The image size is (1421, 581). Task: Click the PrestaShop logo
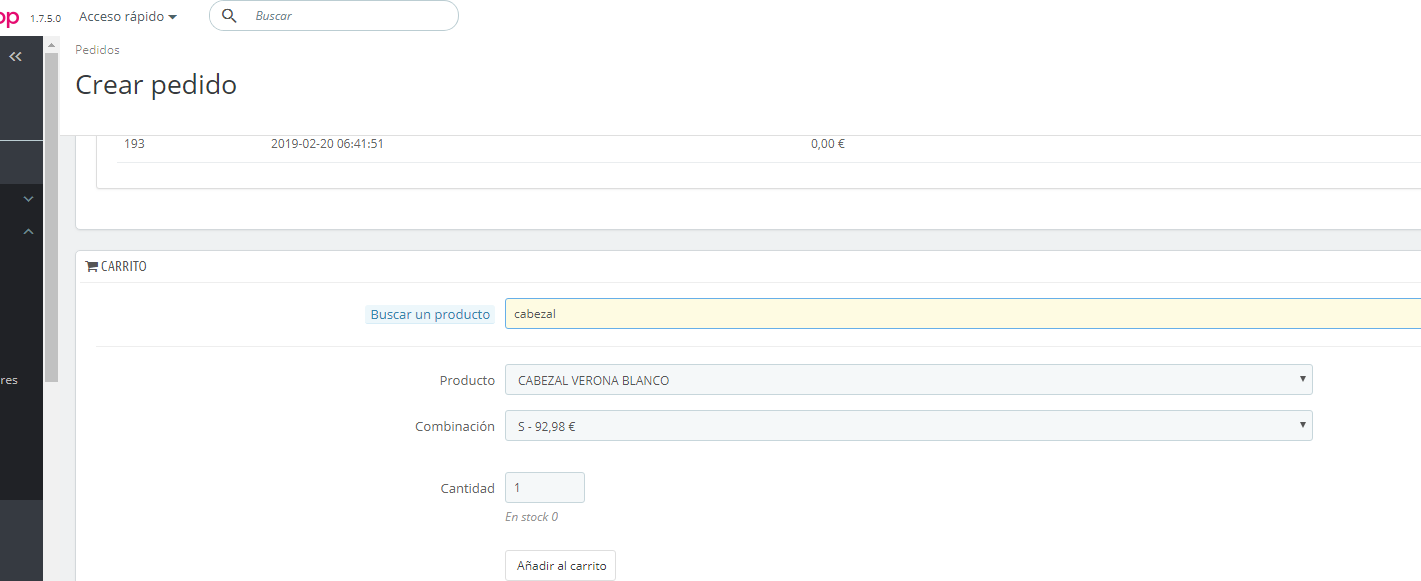(10, 17)
